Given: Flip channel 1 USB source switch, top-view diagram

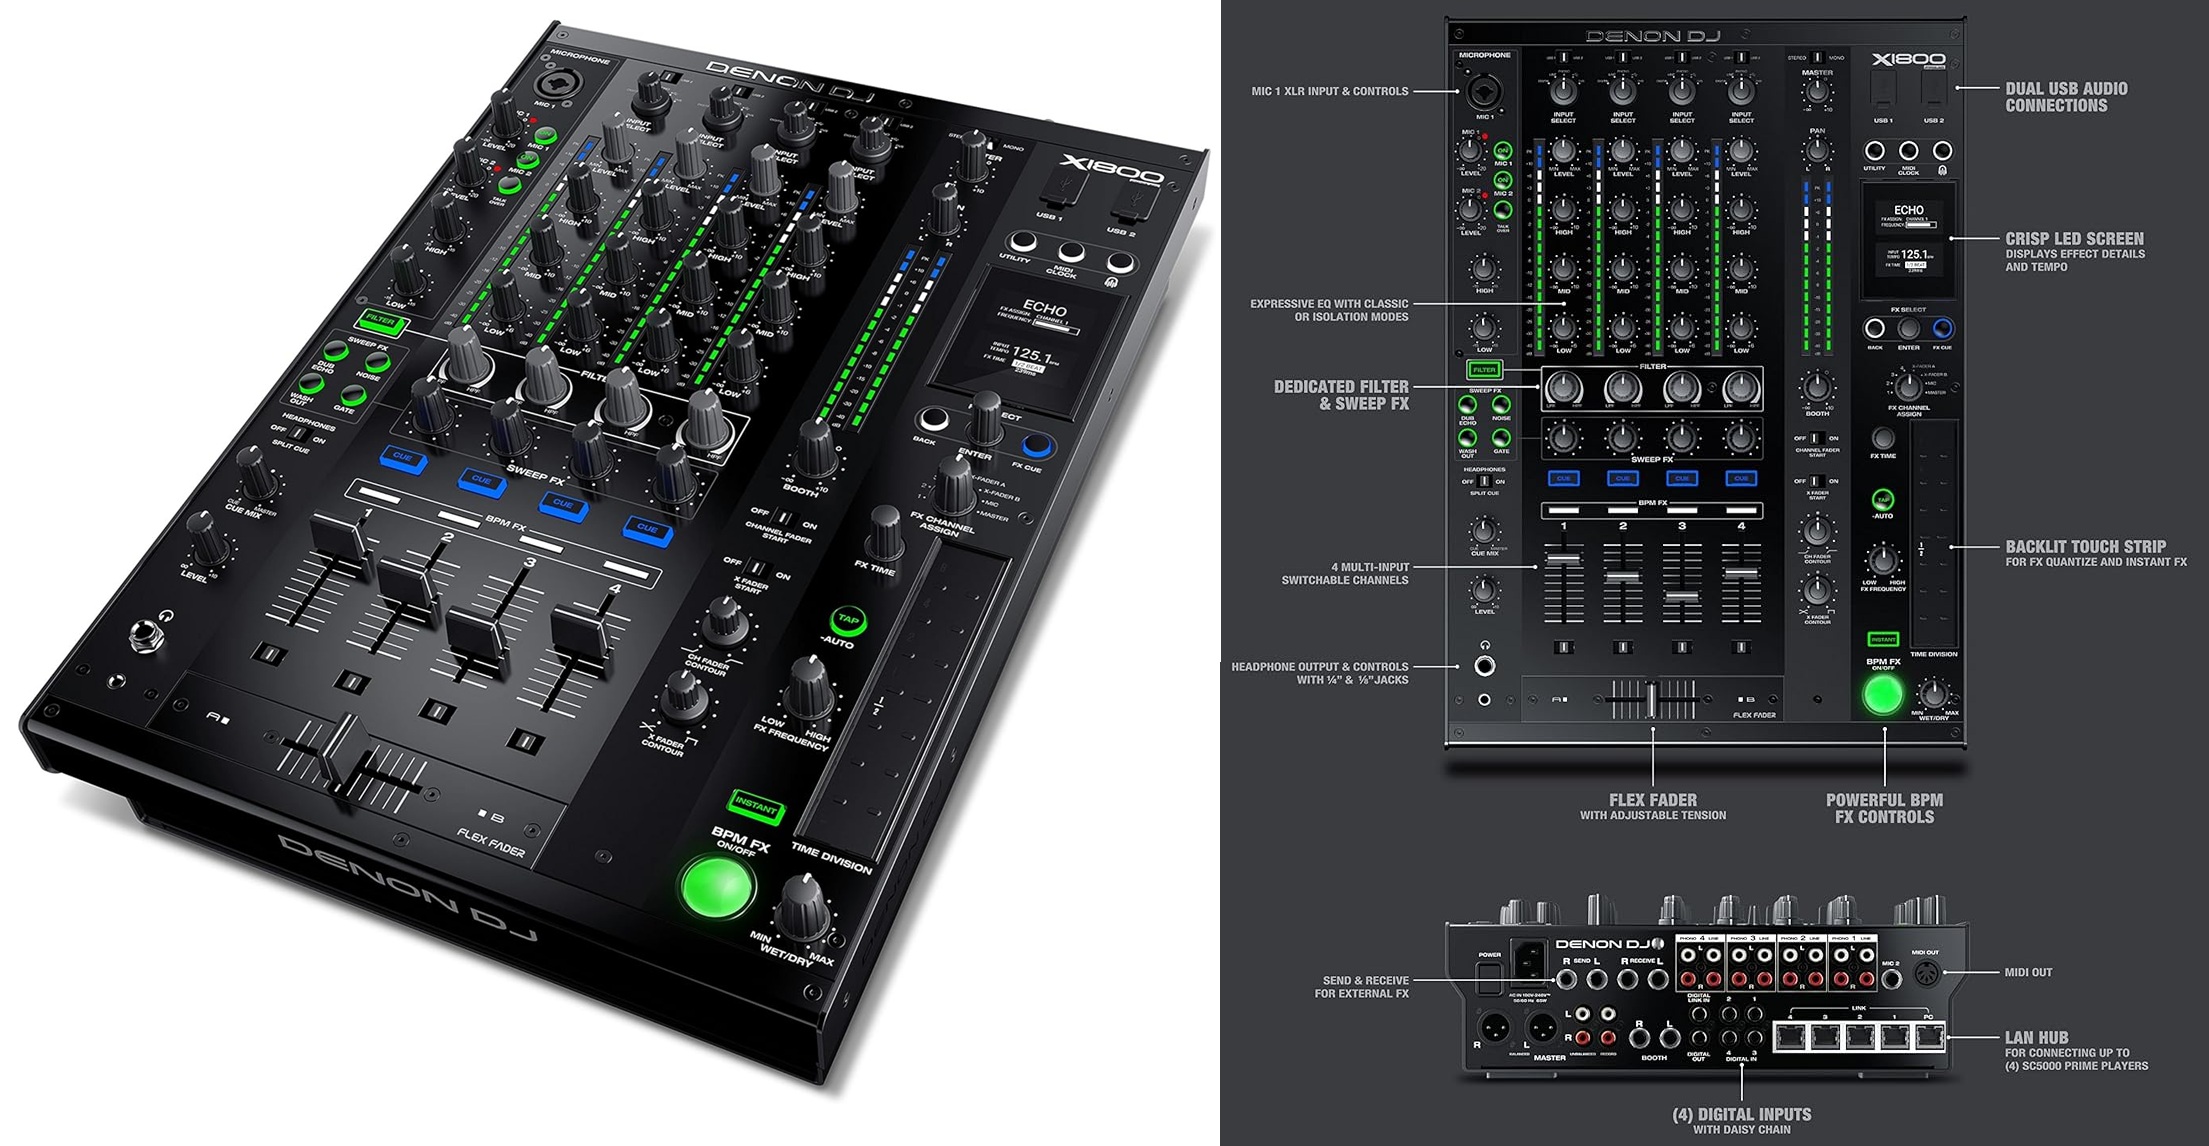Looking at the screenshot, I should coord(1564,58).
